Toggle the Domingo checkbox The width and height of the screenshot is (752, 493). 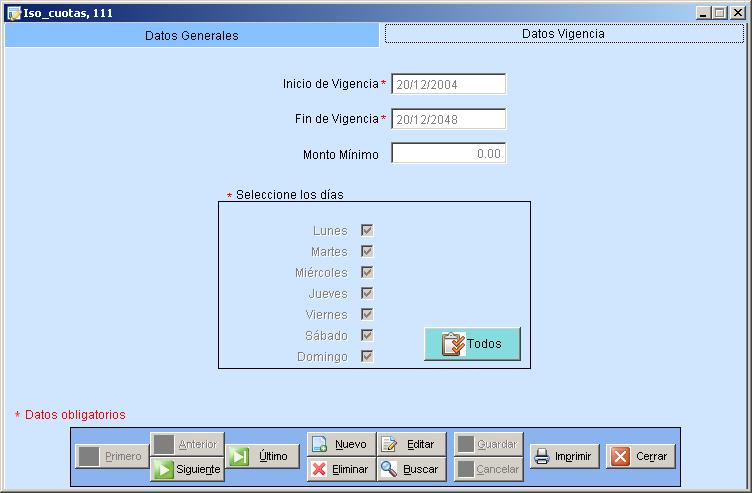tap(367, 356)
